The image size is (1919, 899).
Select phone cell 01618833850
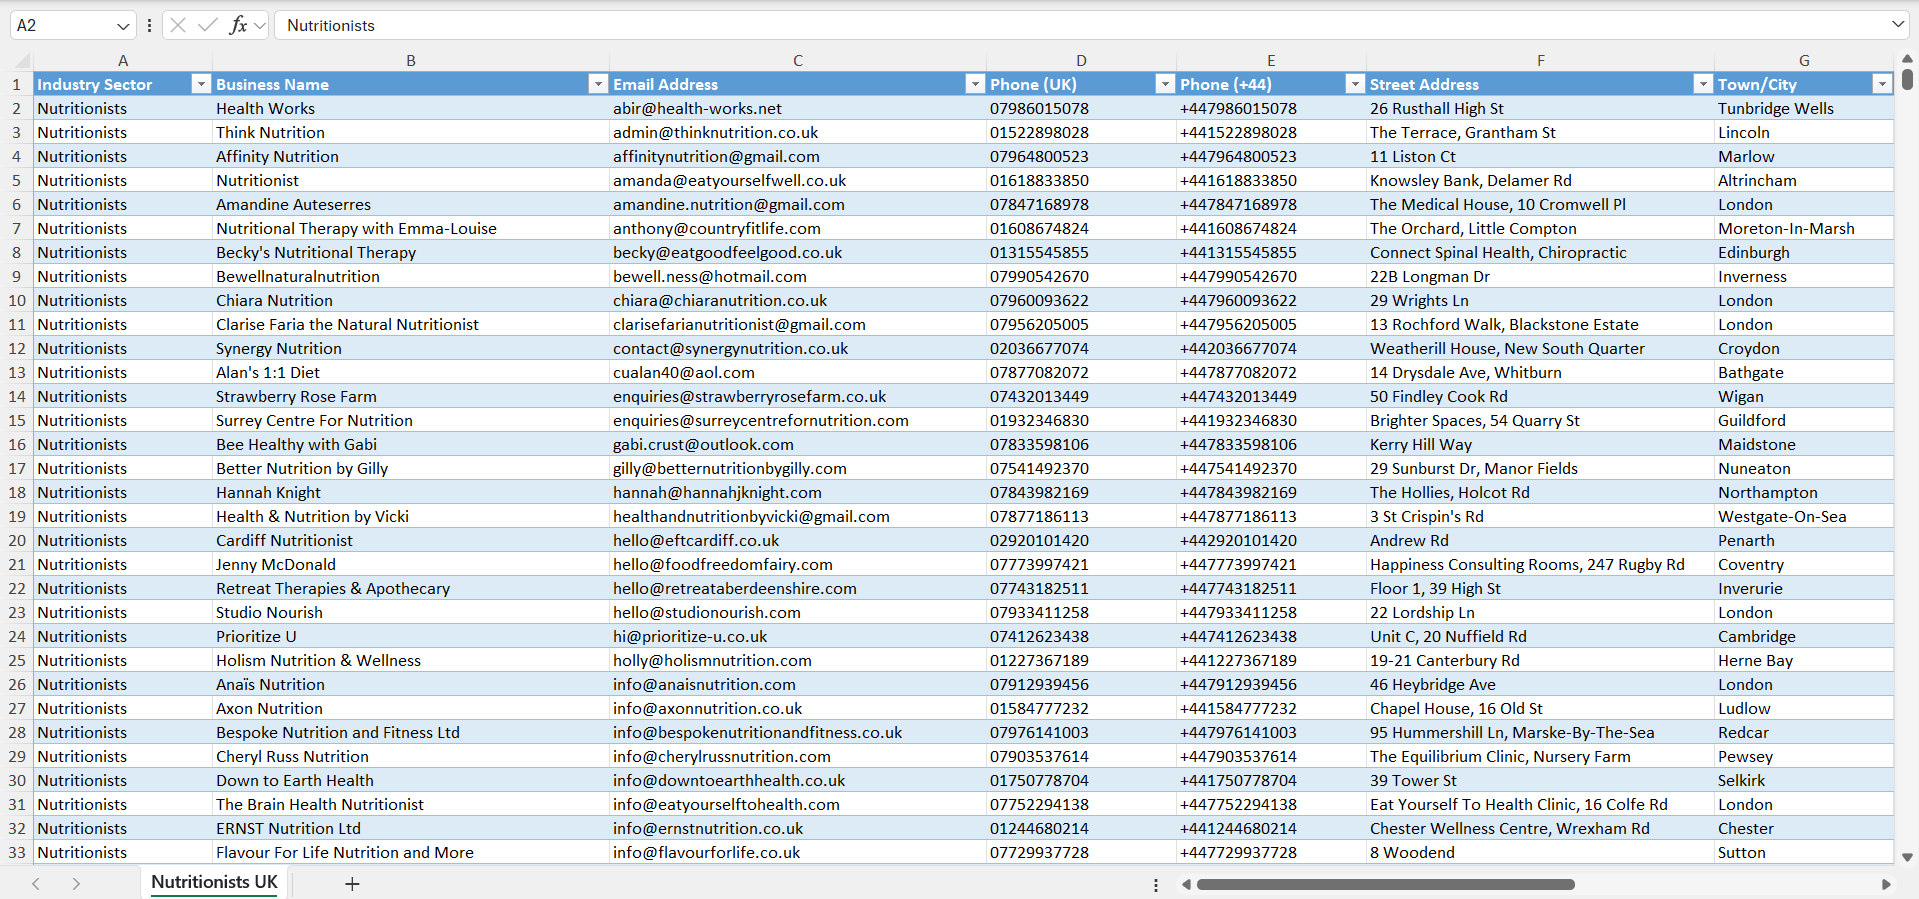[1081, 180]
